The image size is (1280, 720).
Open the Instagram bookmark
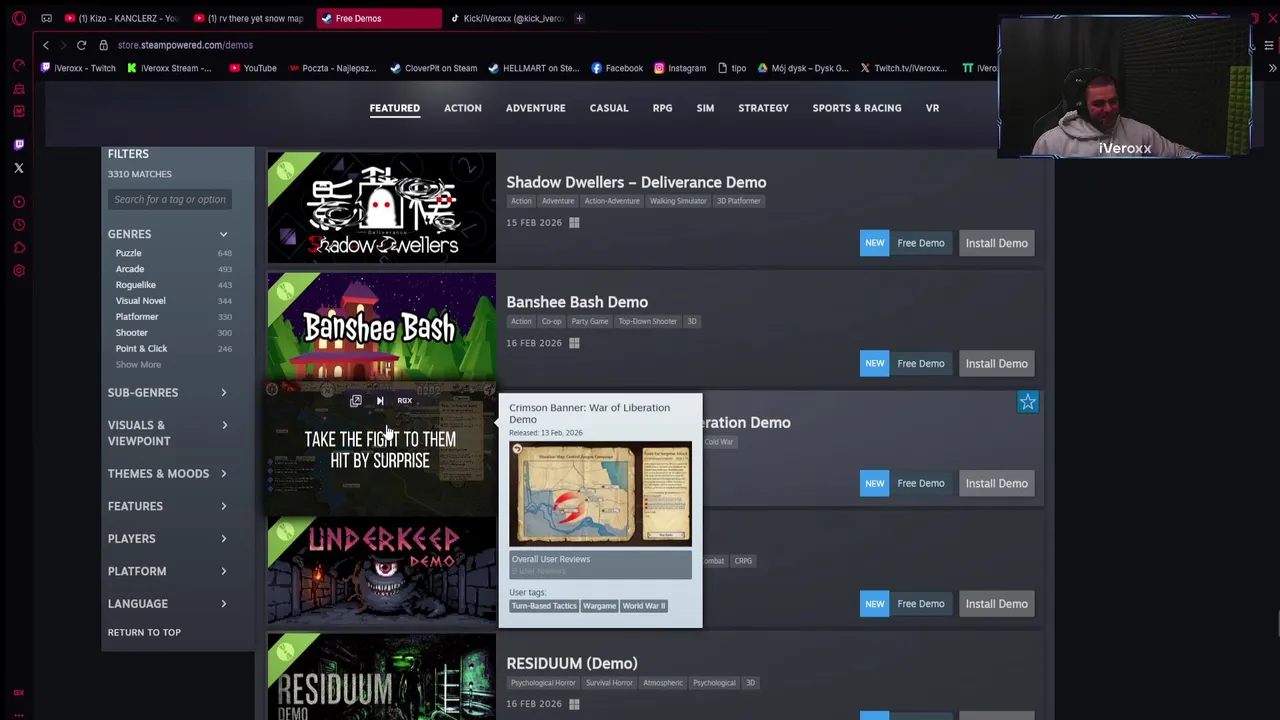click(680, 68)
